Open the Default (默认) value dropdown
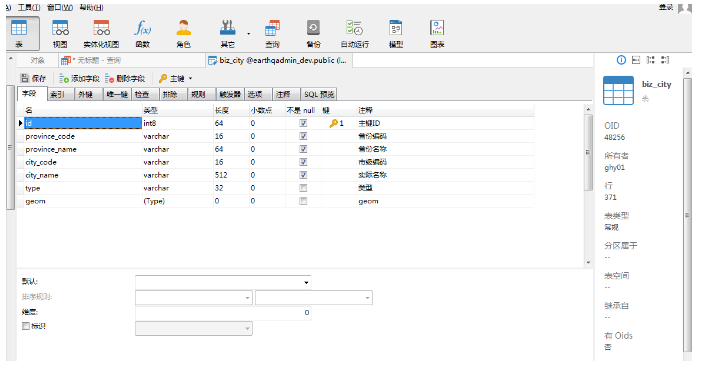The image size is (701, 365). click(x=306, y=283)
